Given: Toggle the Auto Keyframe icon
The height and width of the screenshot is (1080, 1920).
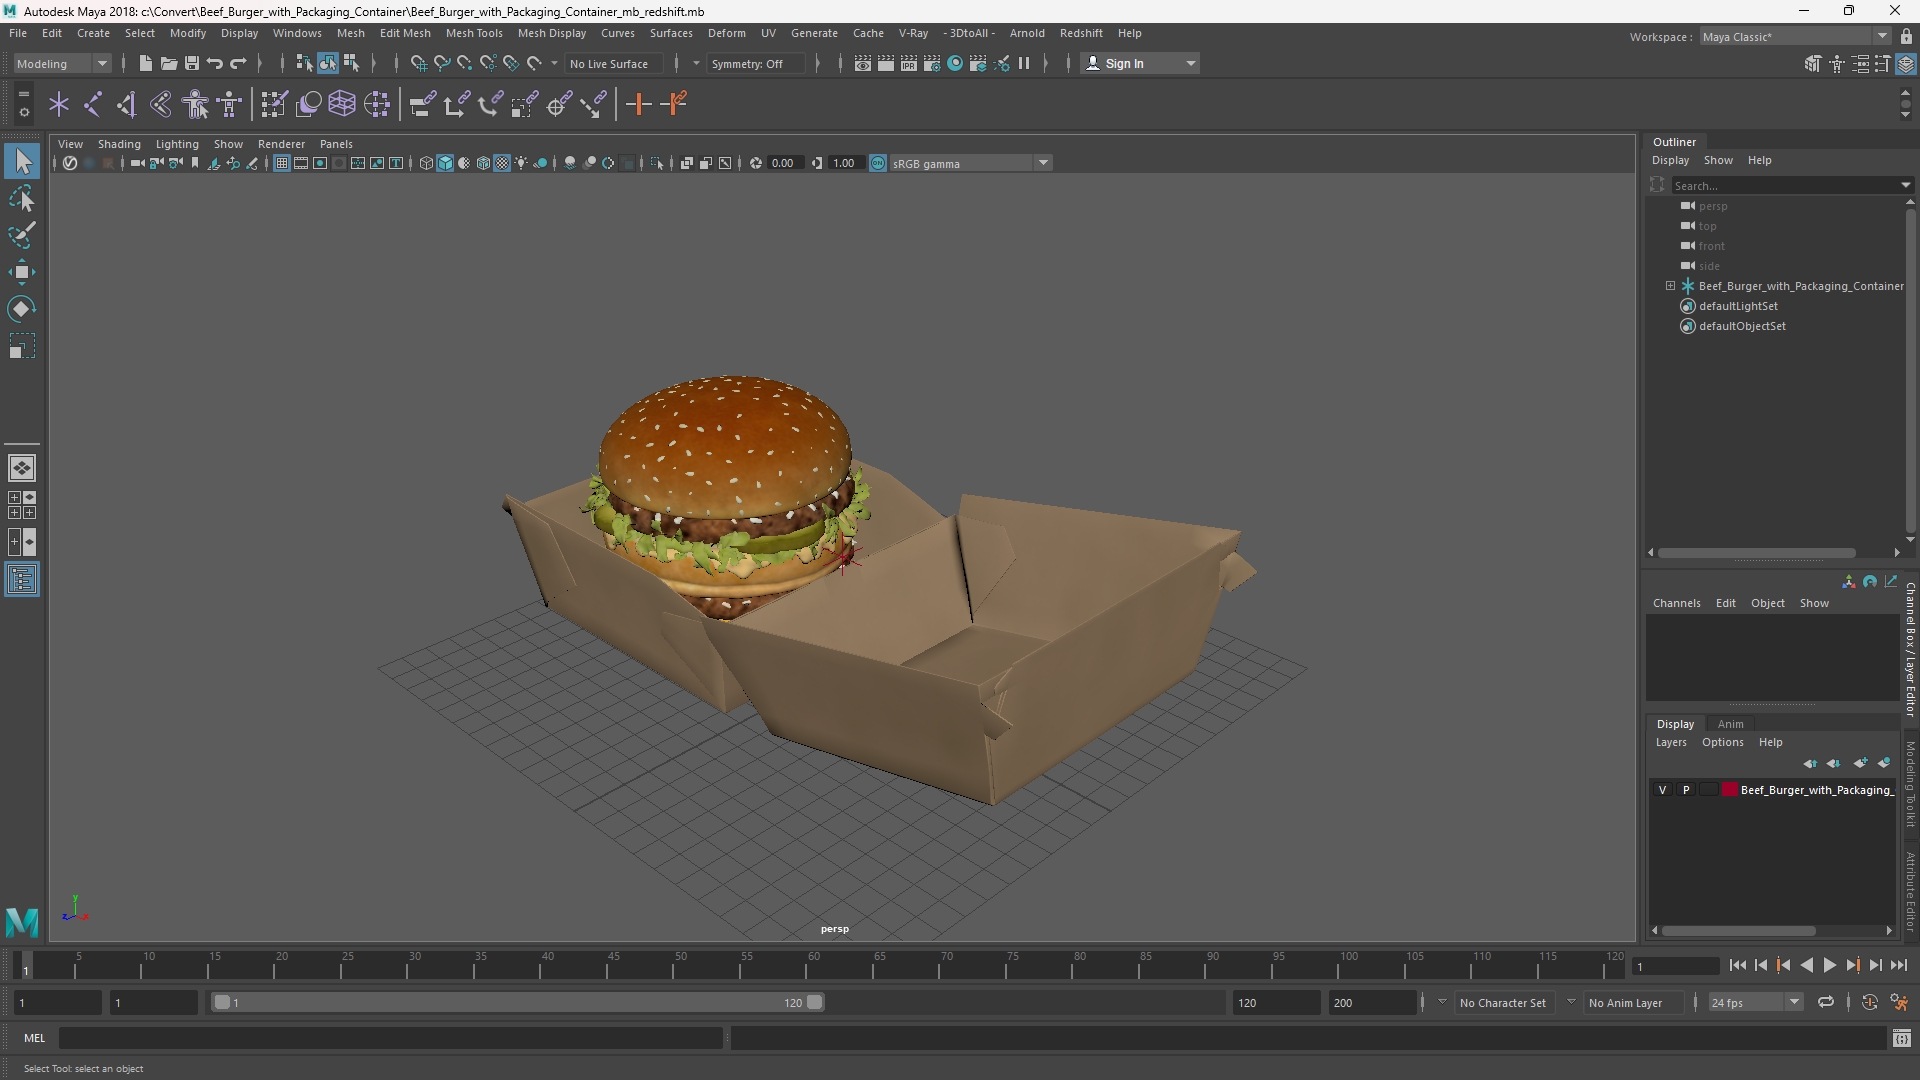Looking at the screenshot, I should click(x=1869, y=1002).
